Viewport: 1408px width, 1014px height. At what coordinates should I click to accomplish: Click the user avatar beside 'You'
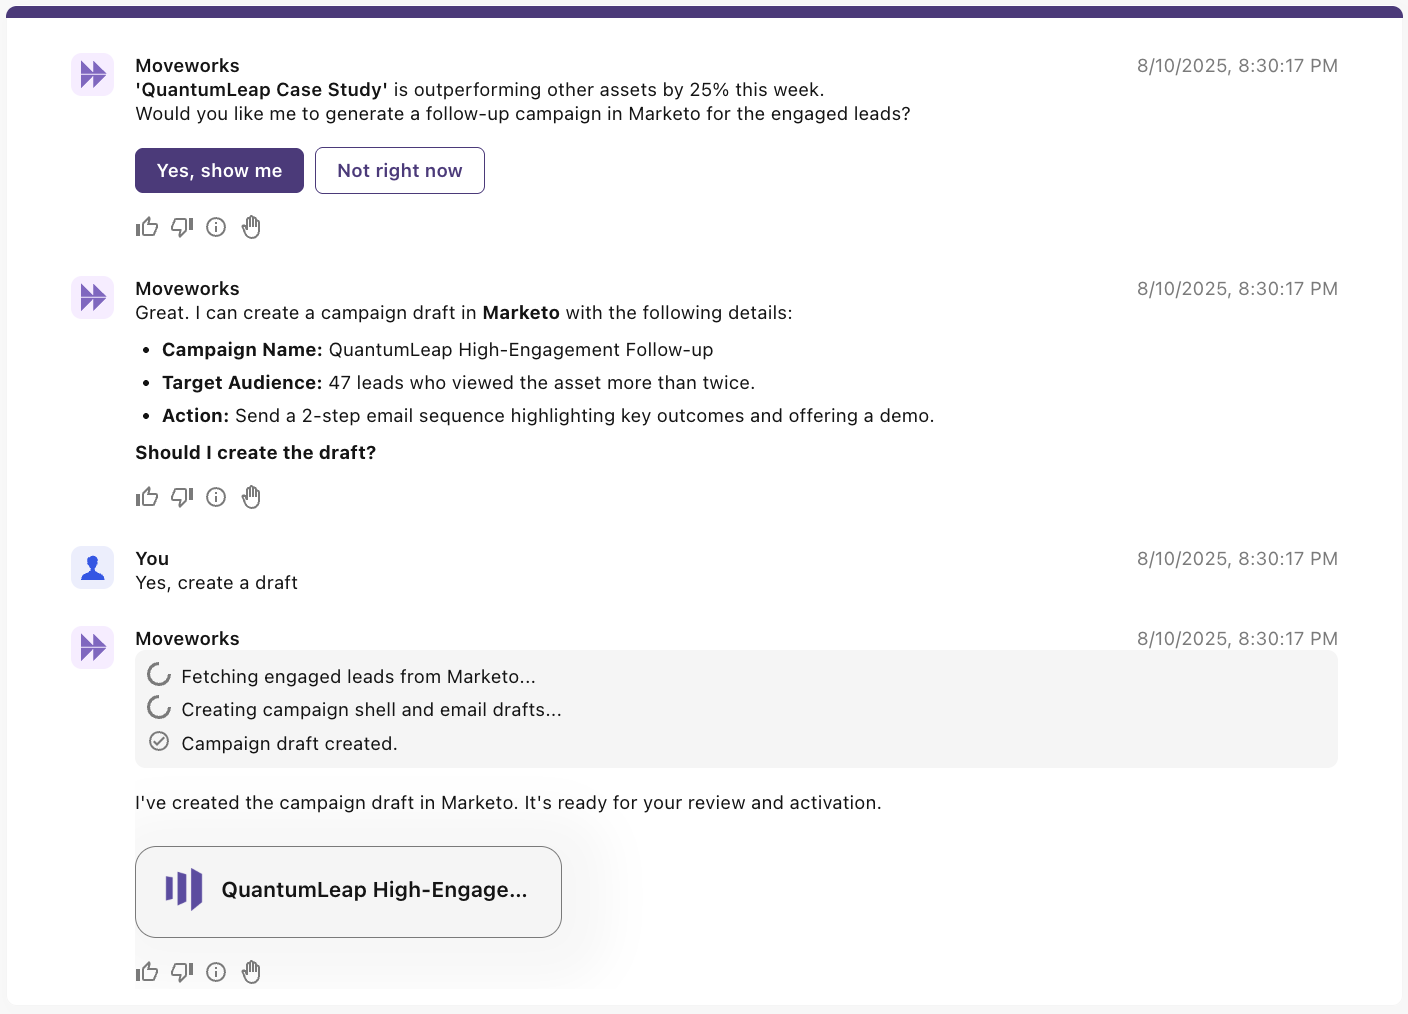93,568
